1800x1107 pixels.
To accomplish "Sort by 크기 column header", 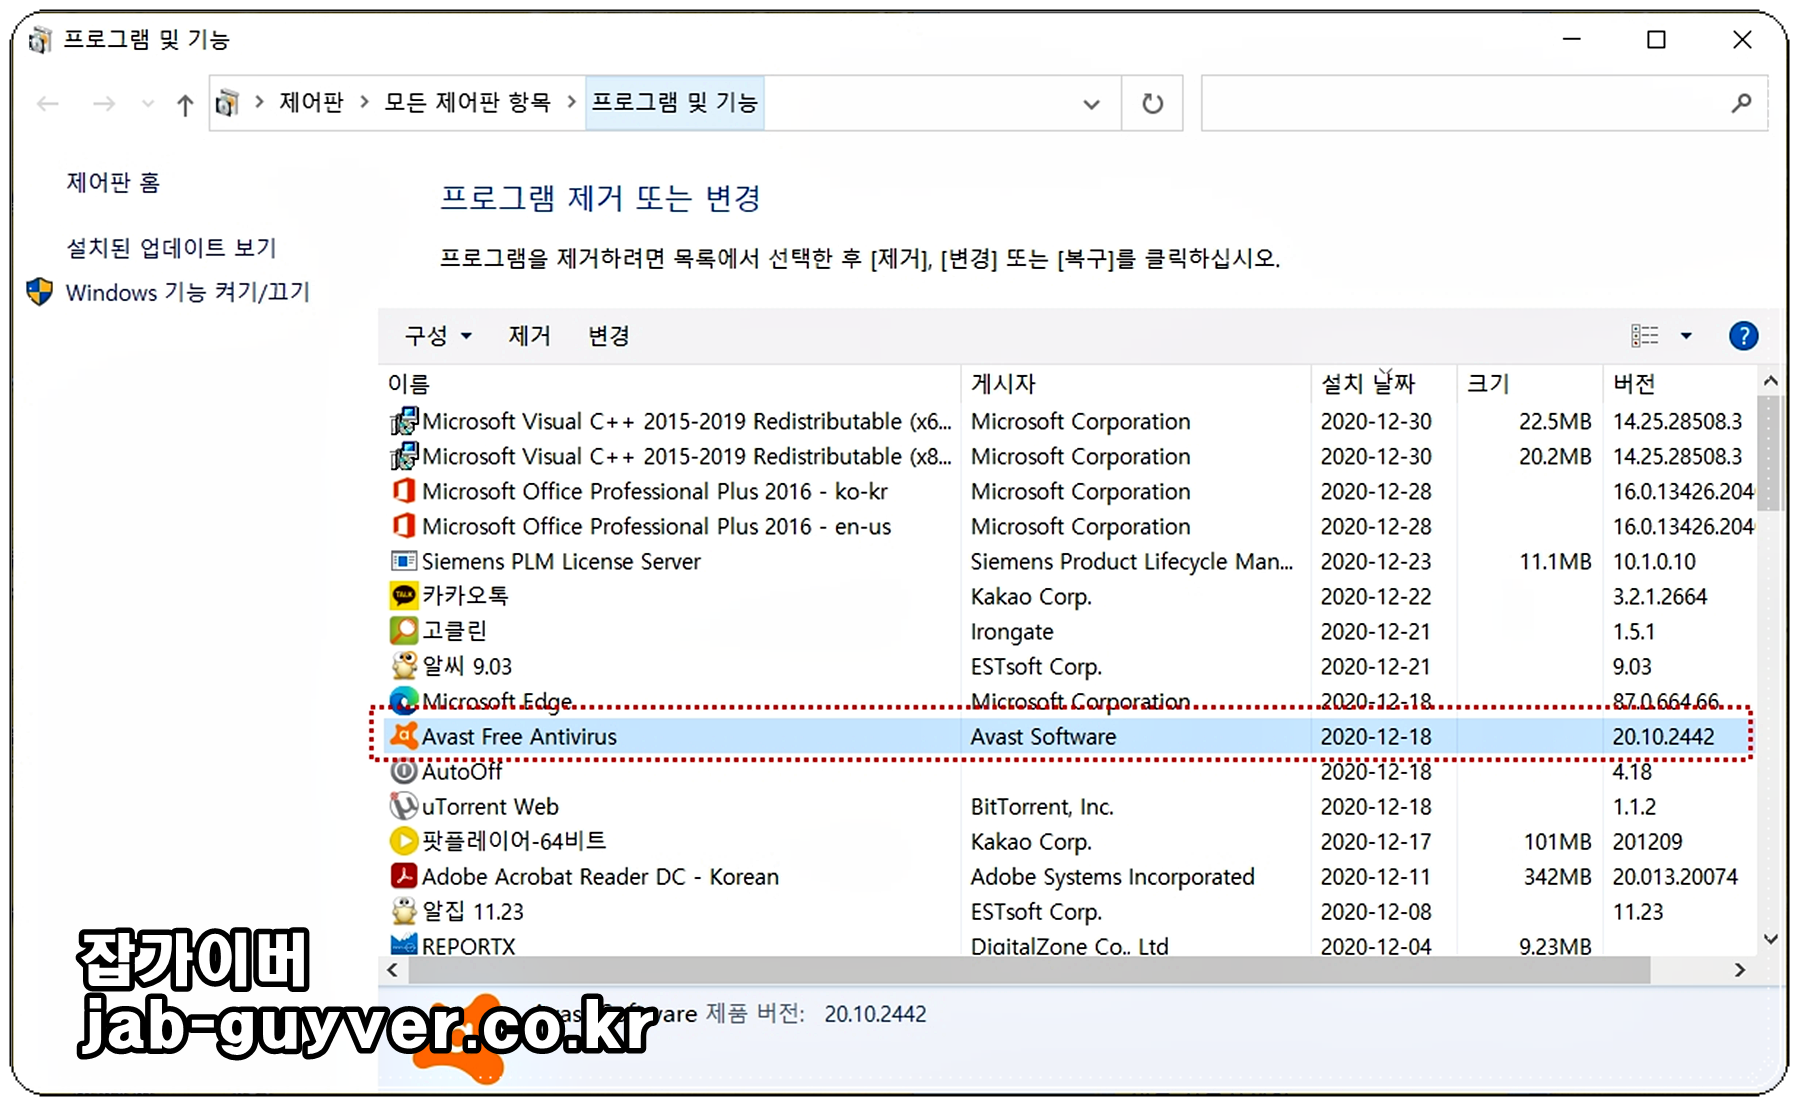I will (x=1488, y=383).
